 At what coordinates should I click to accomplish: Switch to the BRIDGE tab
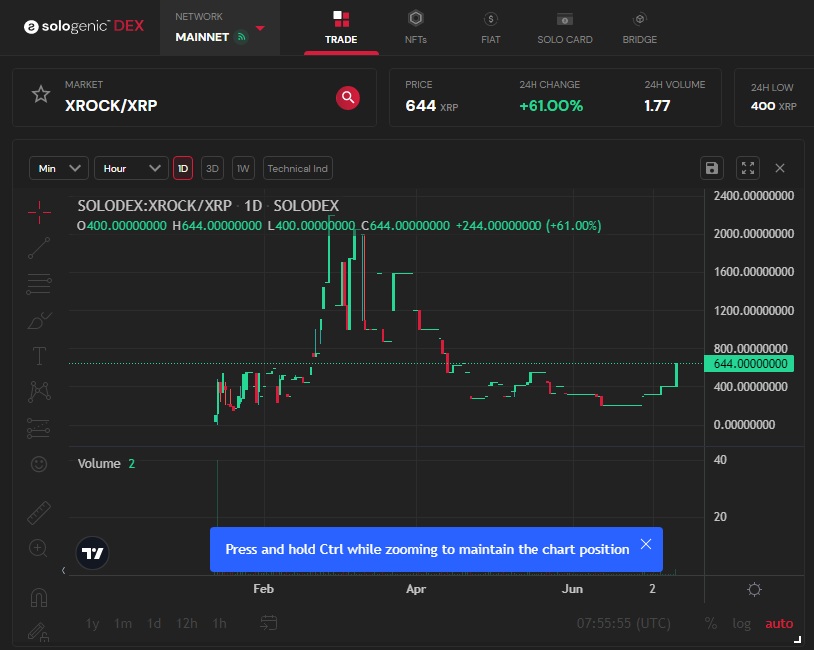click(x=640, y=28)
